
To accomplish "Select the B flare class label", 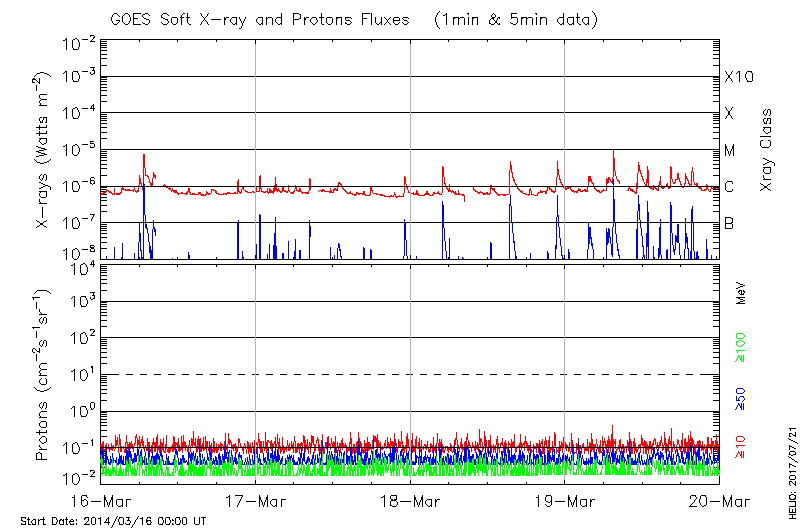I will pyautogui.click(x=729, y=223).
